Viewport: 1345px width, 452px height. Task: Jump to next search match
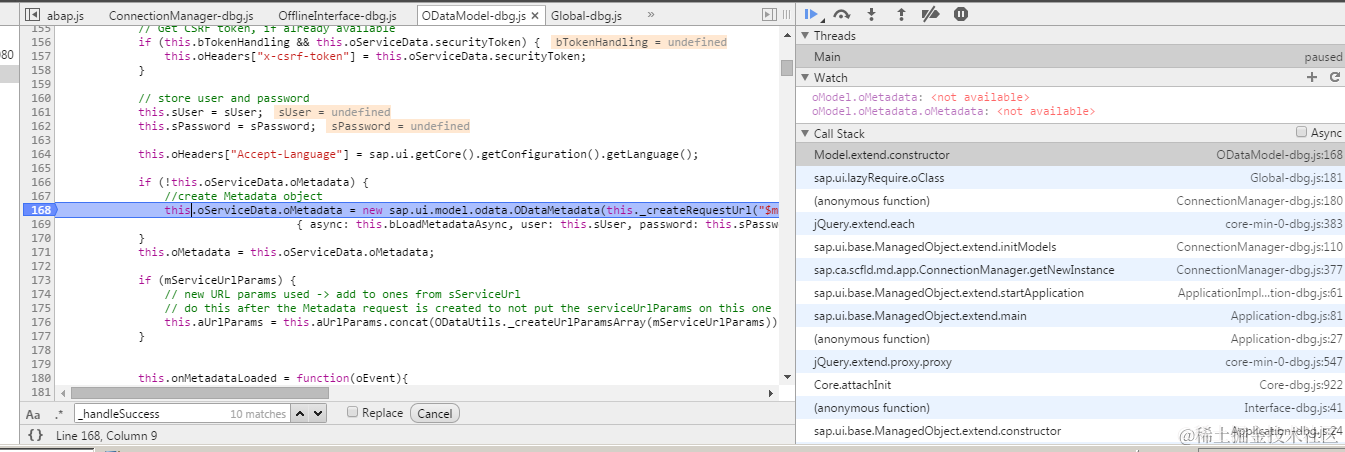pyautogui.click(x=318, y=413)
